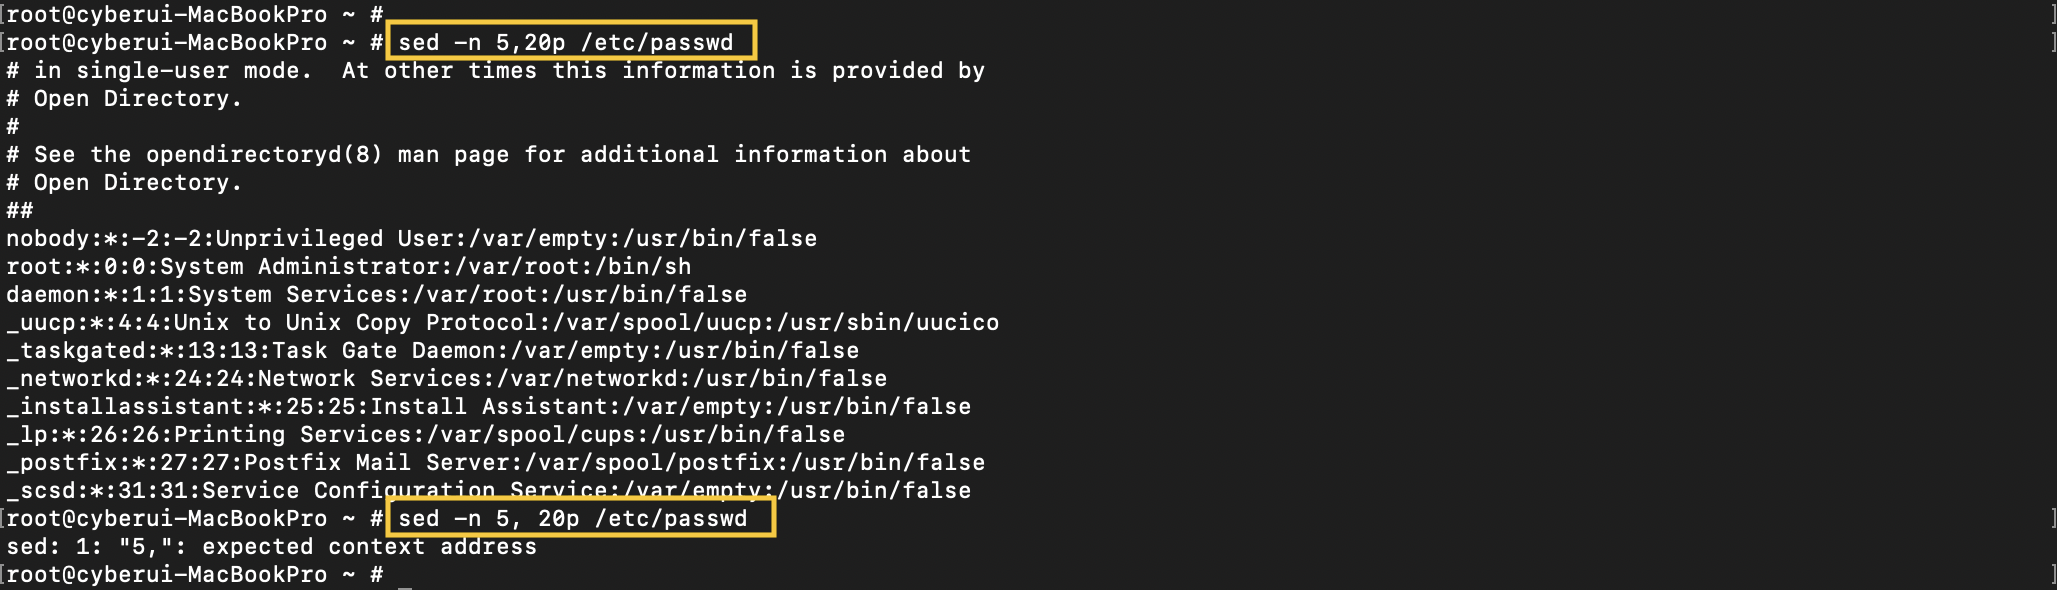Click the root System Administrator line

pyautogui.click(x=349, y=267)
